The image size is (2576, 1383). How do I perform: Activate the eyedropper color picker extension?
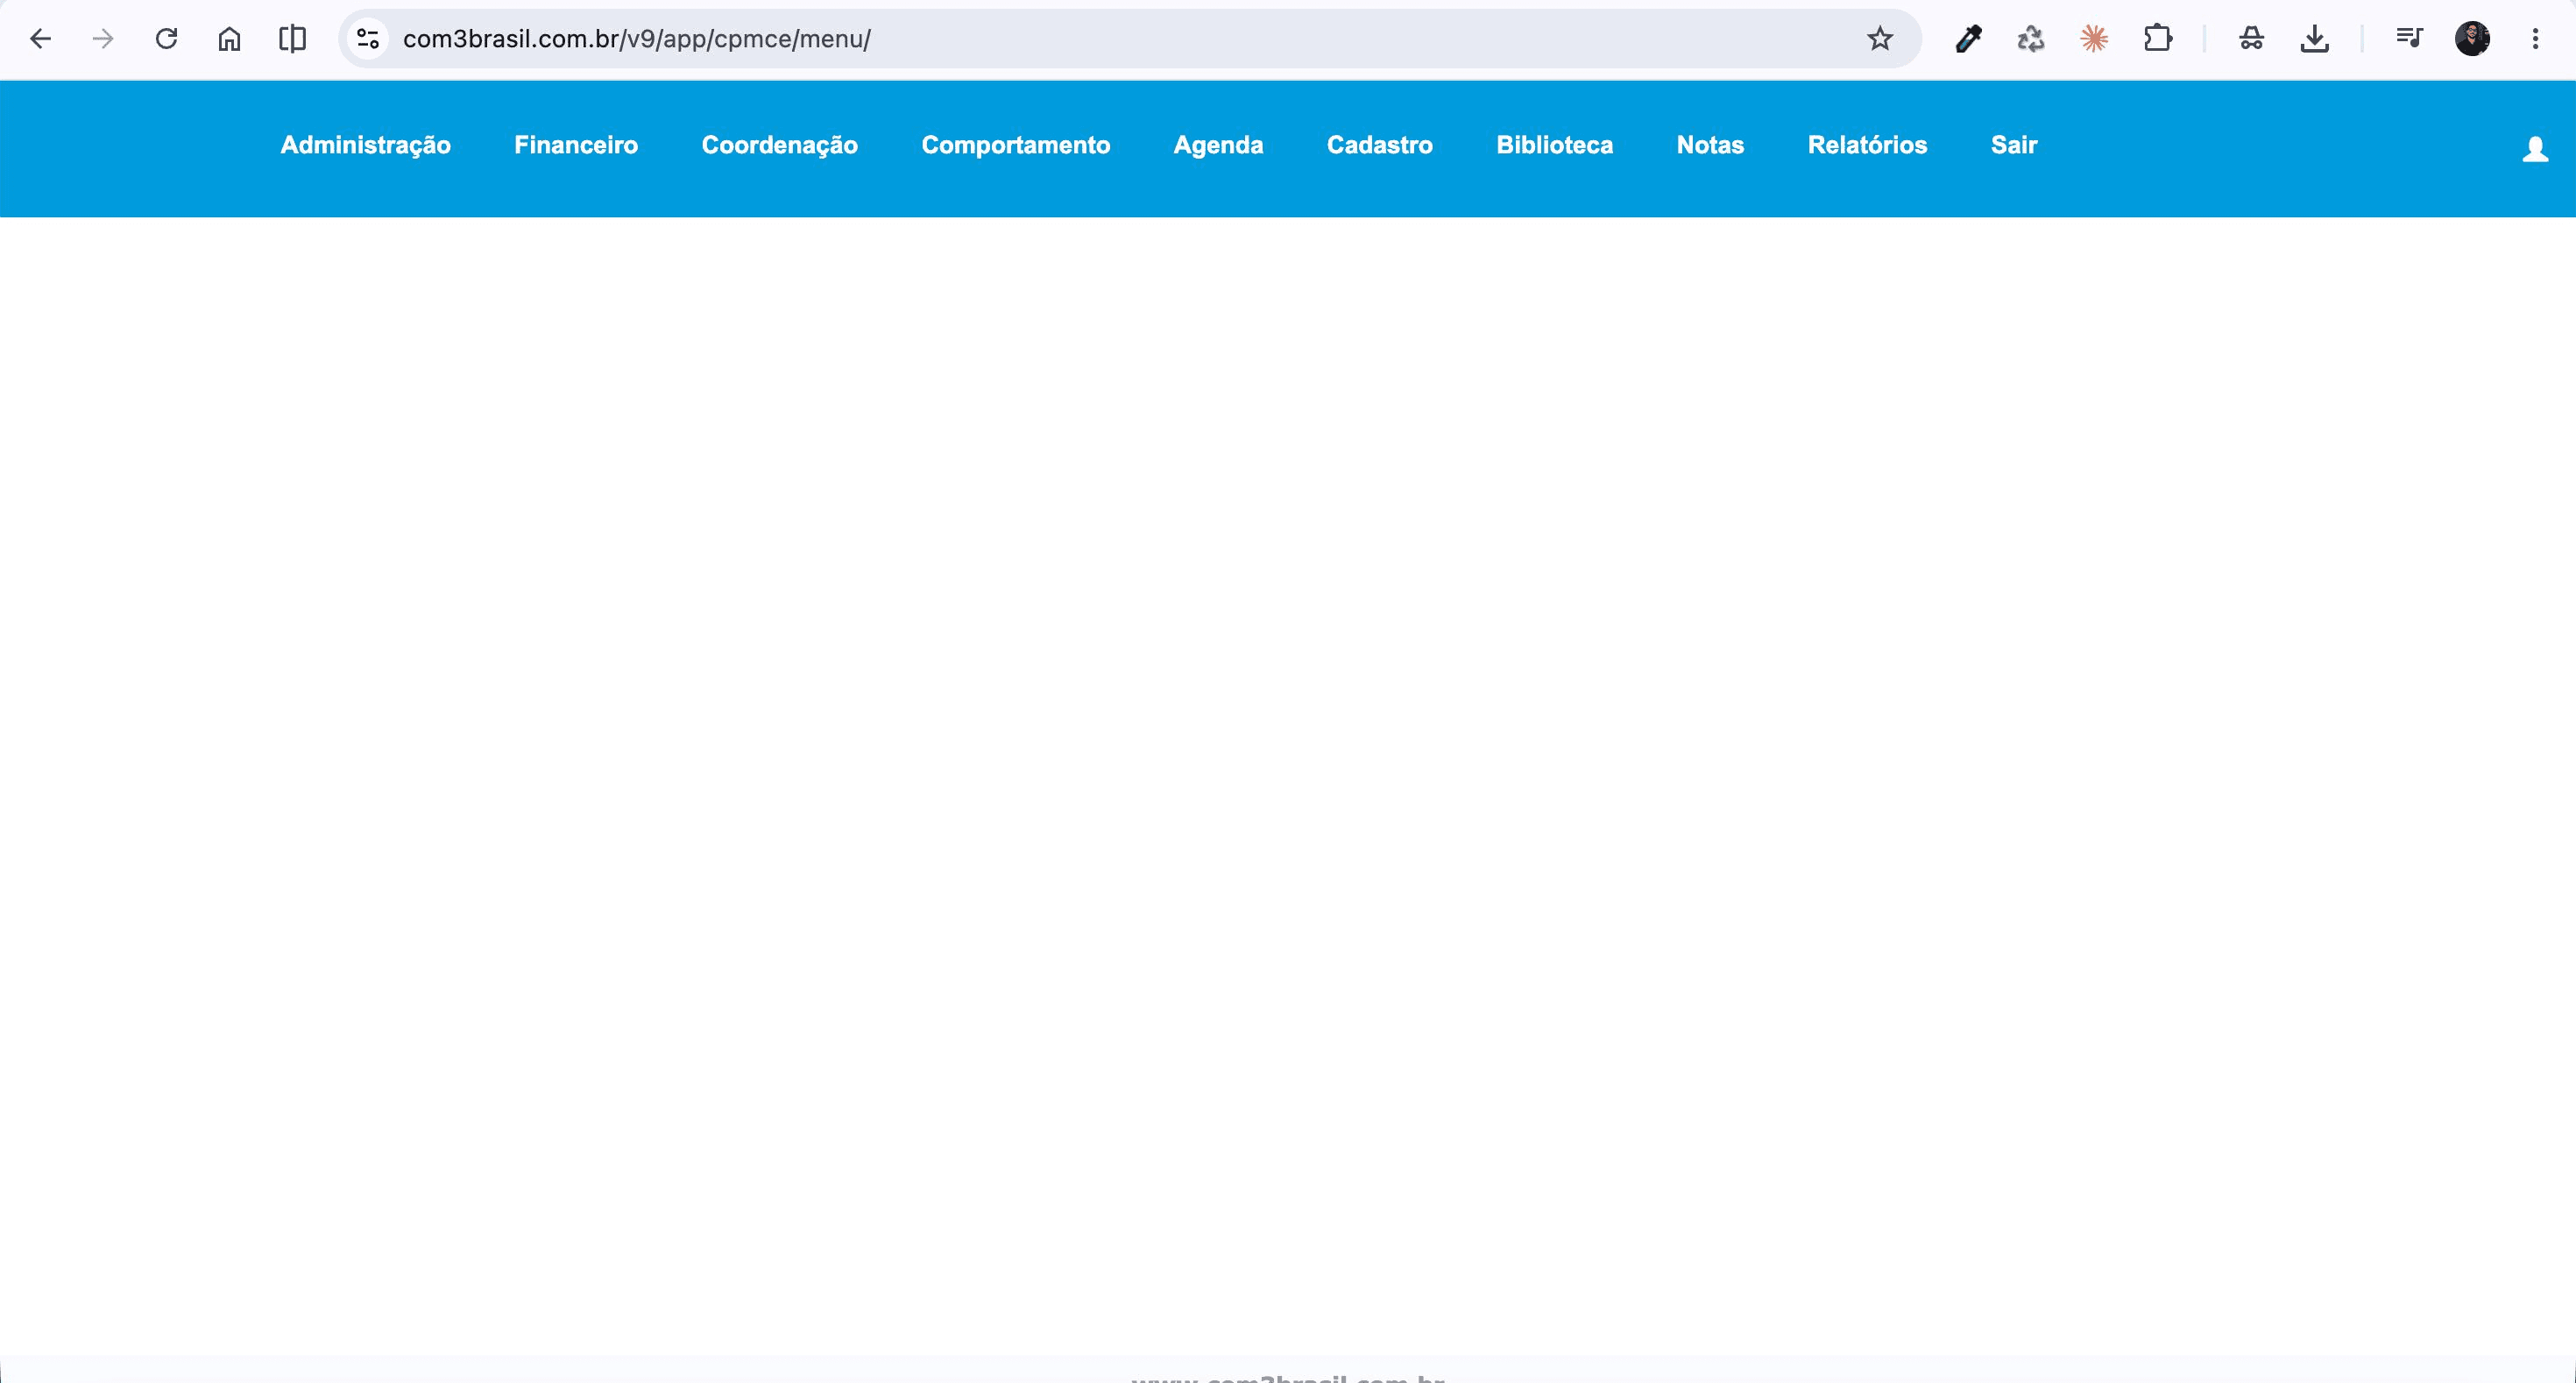pos(1968,39)
